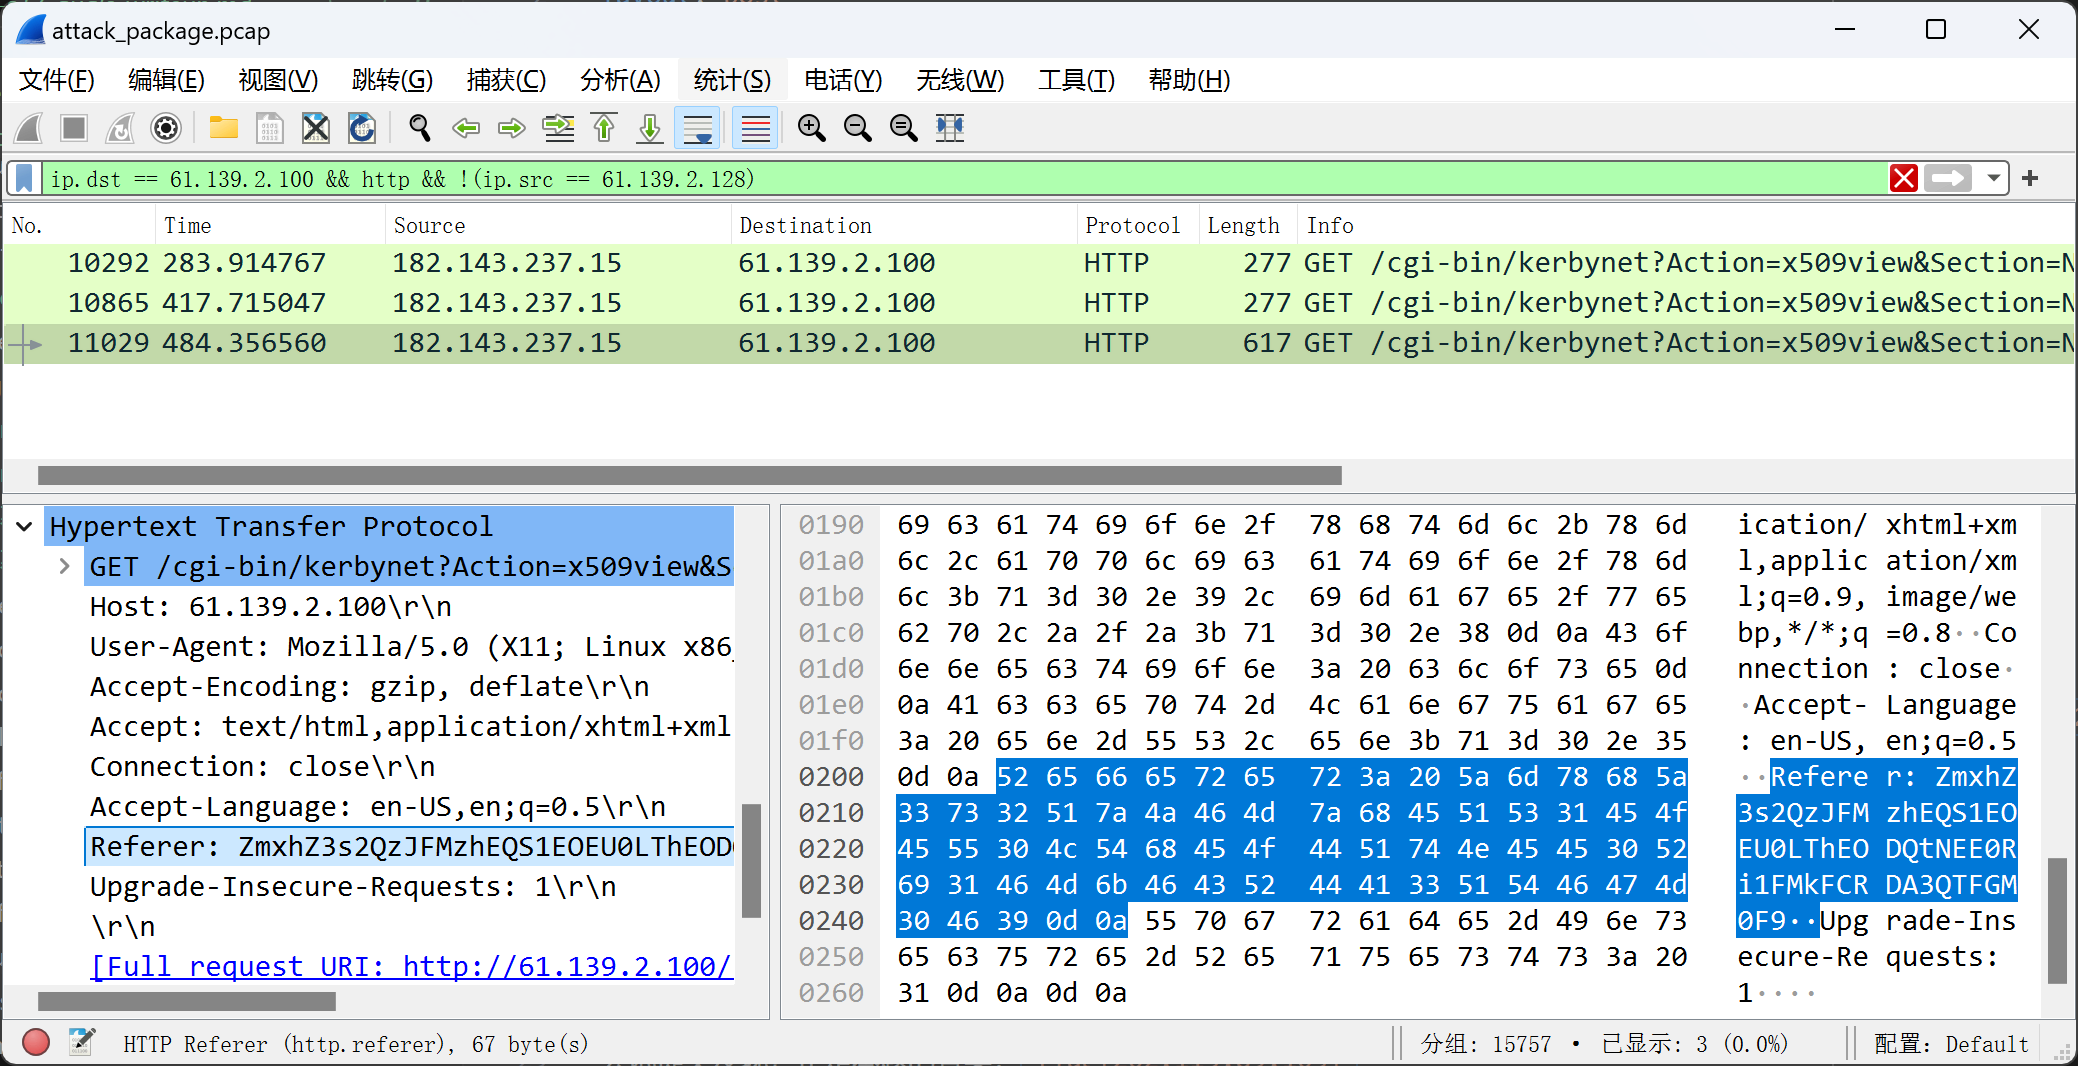Click the open capture file folder icon
Screen dimensions: 2078x1066
223,128
